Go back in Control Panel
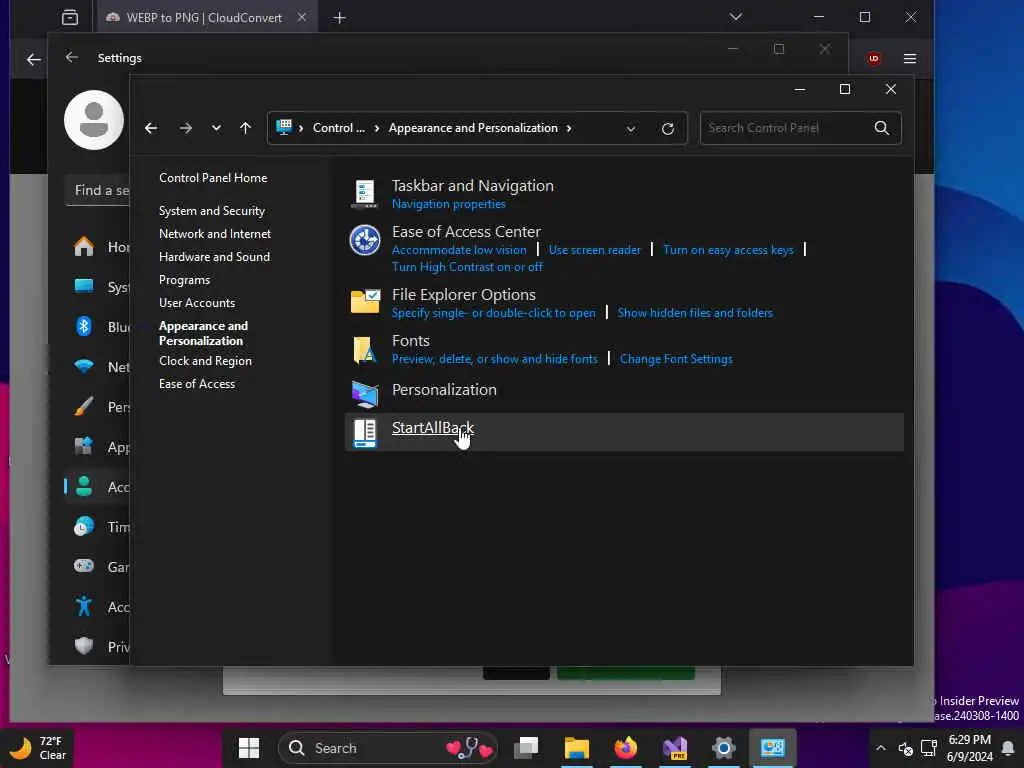Viewport: 1024px width, 768px height. [151, 128]
